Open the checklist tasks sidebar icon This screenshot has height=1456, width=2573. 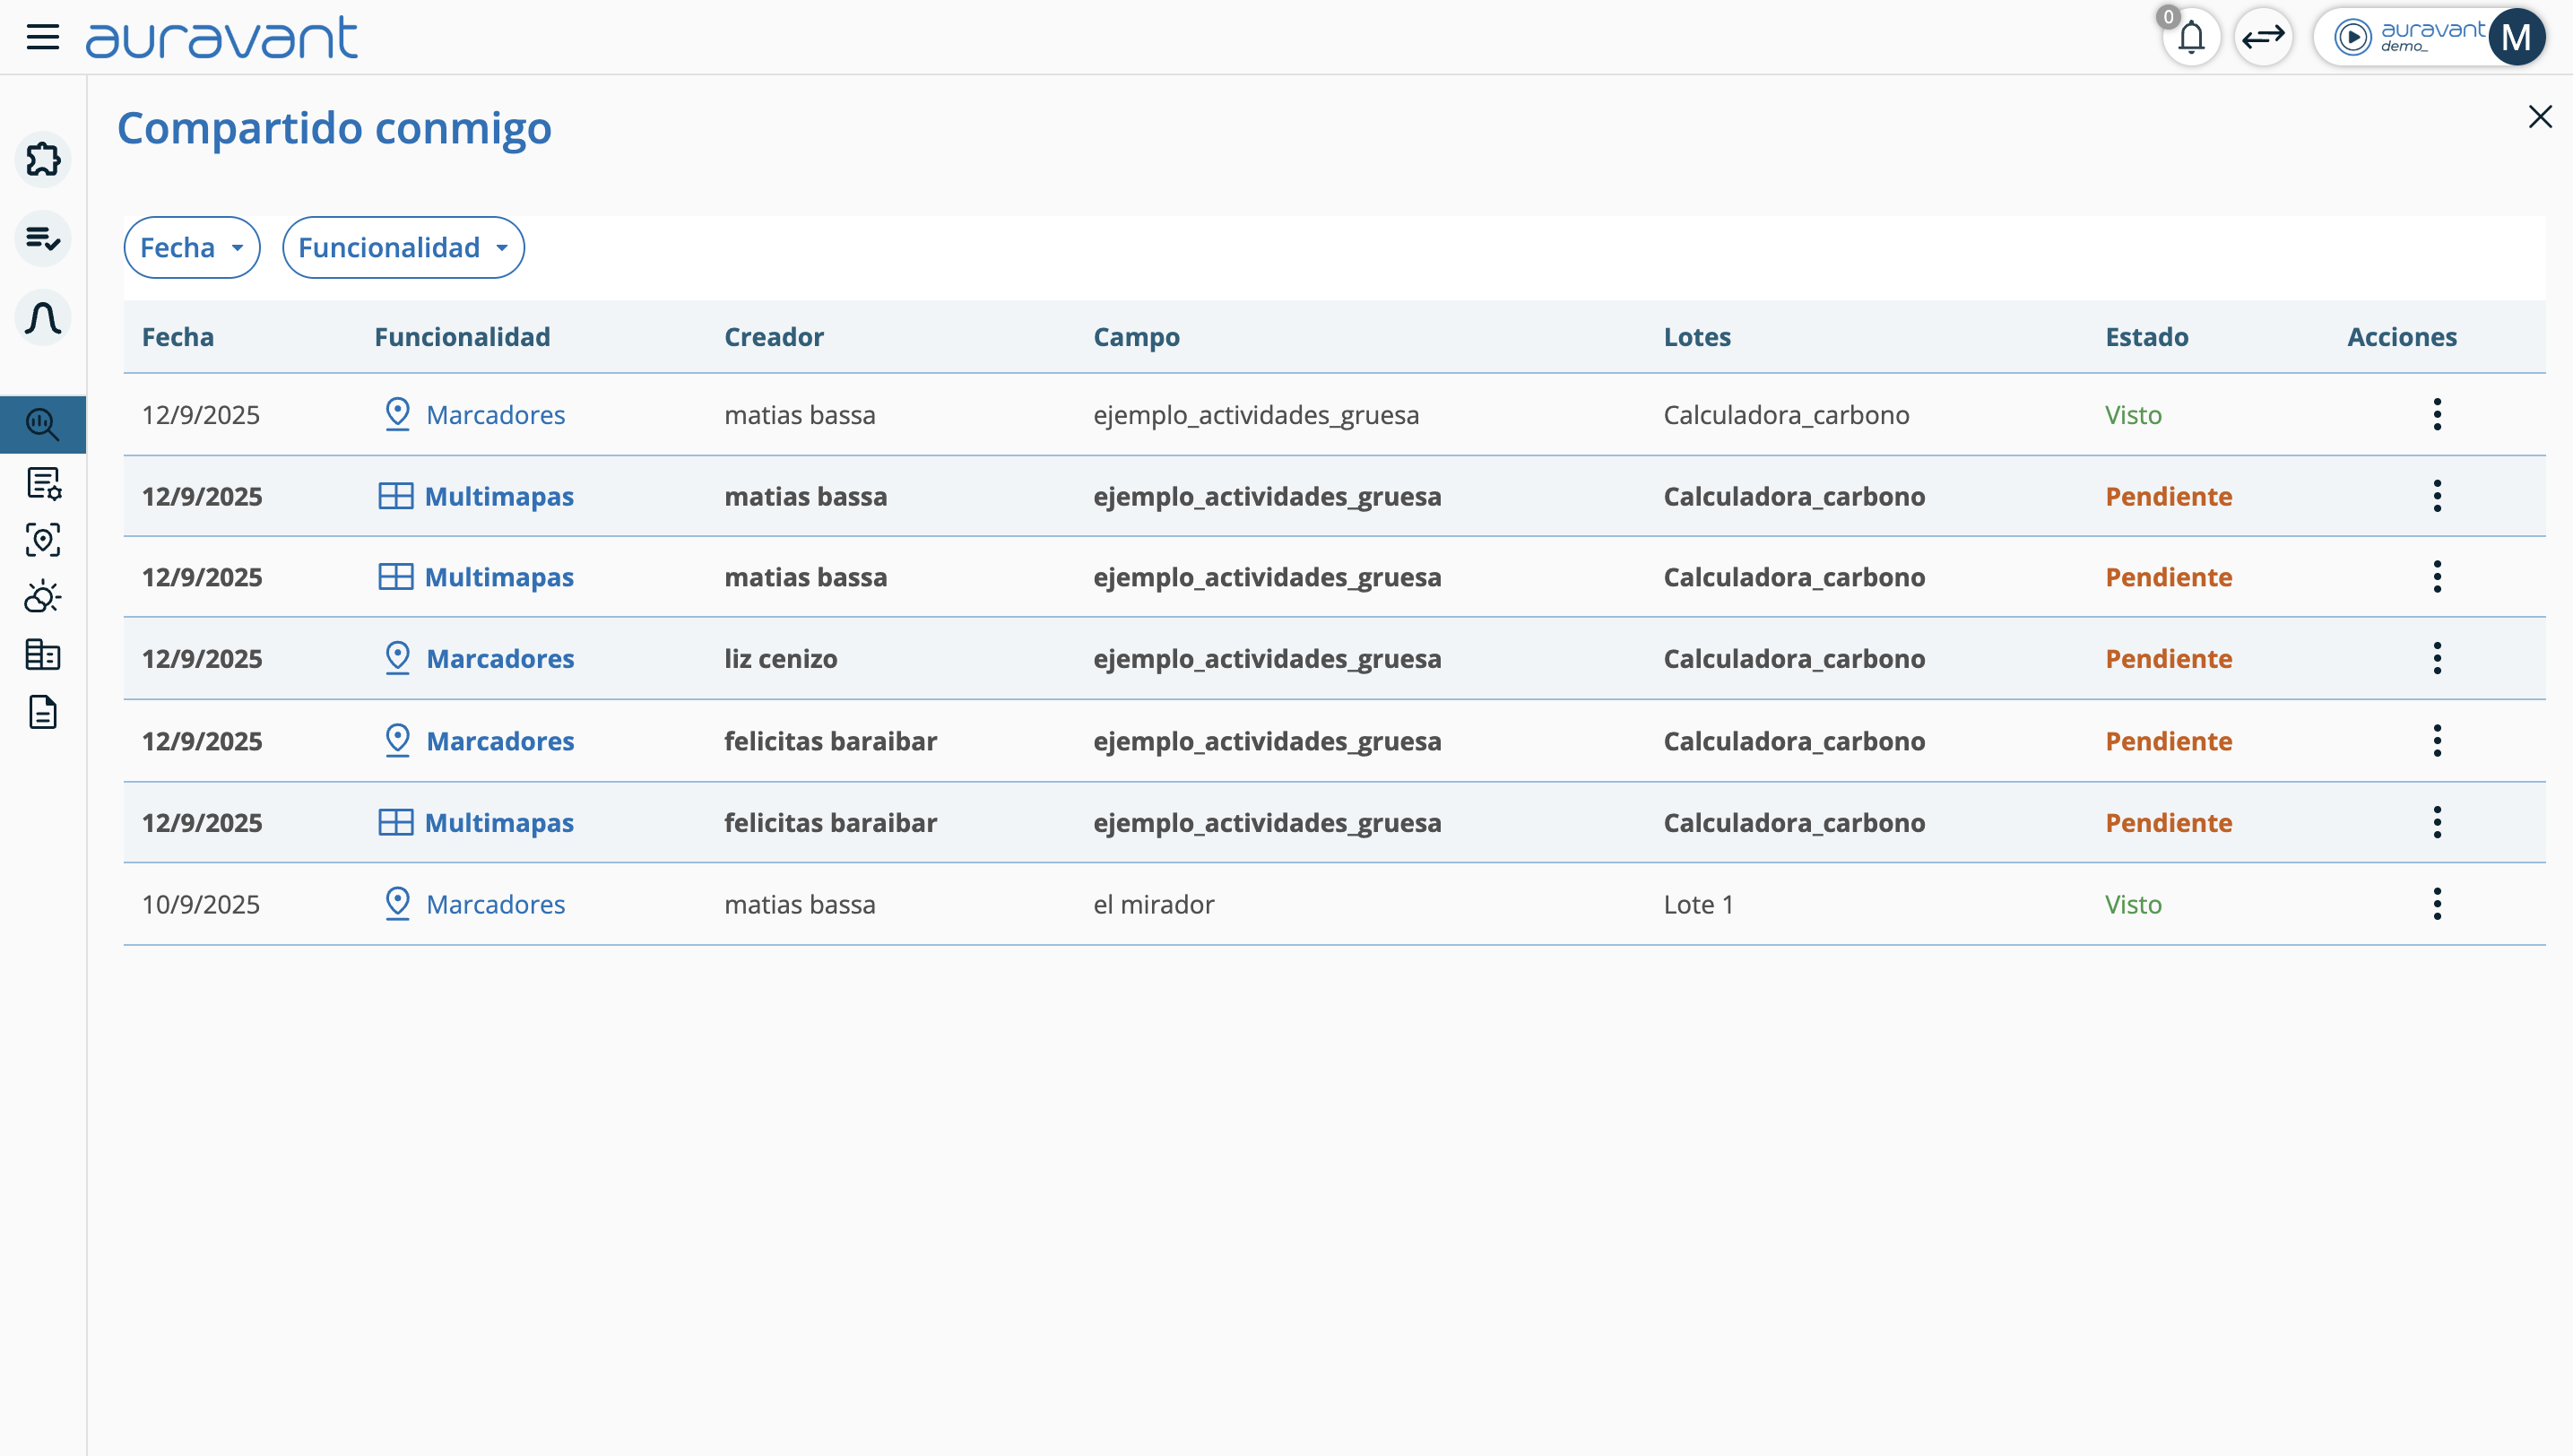(x=43, y=238)
